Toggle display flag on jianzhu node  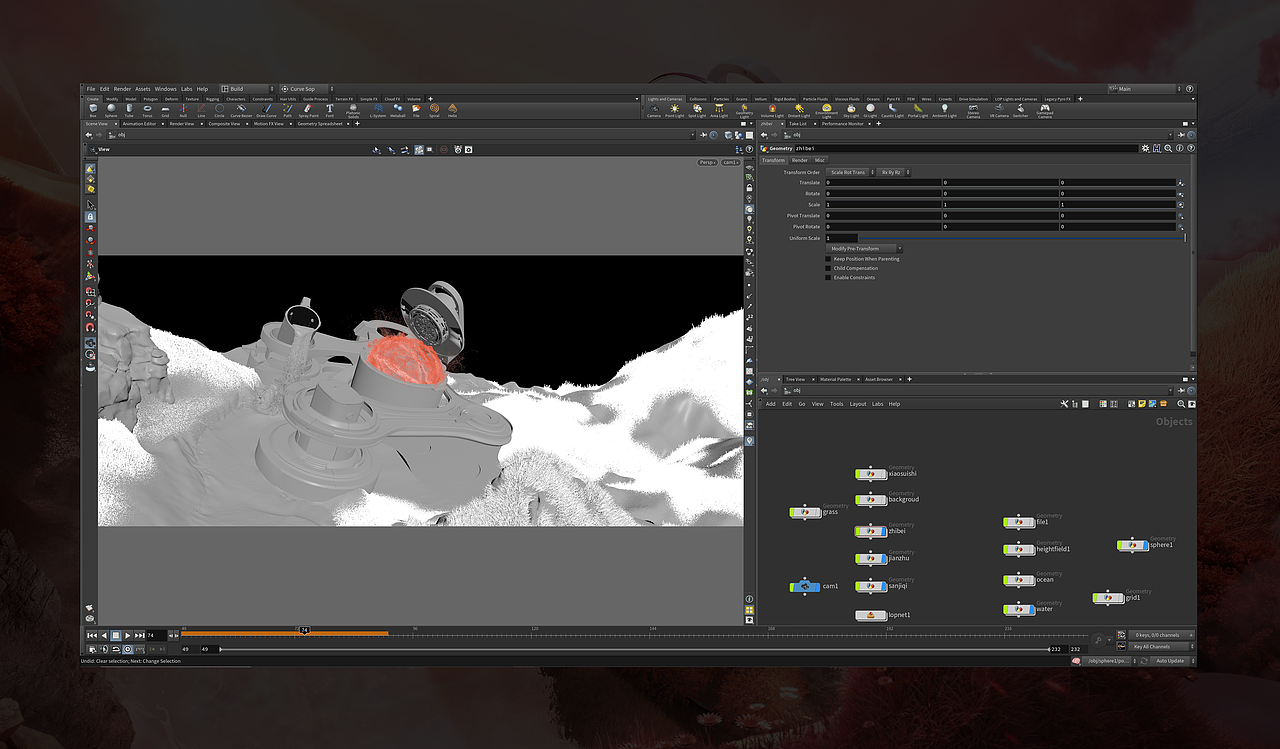pos(884,559)
